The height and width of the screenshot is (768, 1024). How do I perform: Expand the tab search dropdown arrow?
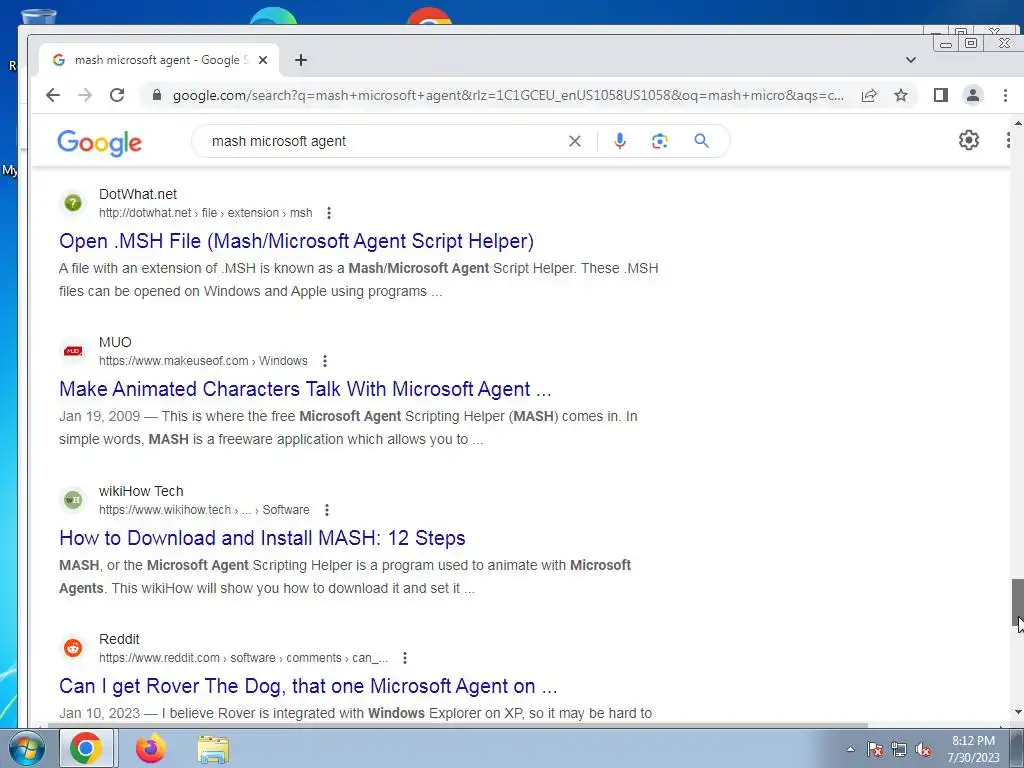(910, 60)
